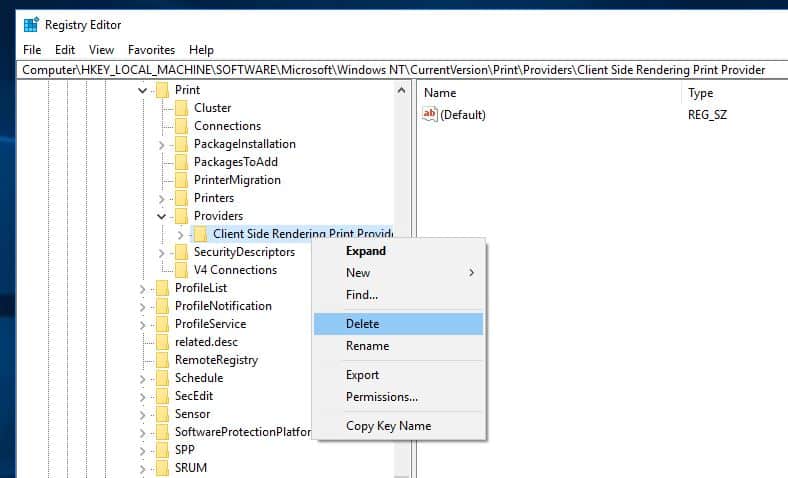This screenshot has width=788, height=478.
Task: Expand the PackageInstallation key
Action: [x=161, y=145]
